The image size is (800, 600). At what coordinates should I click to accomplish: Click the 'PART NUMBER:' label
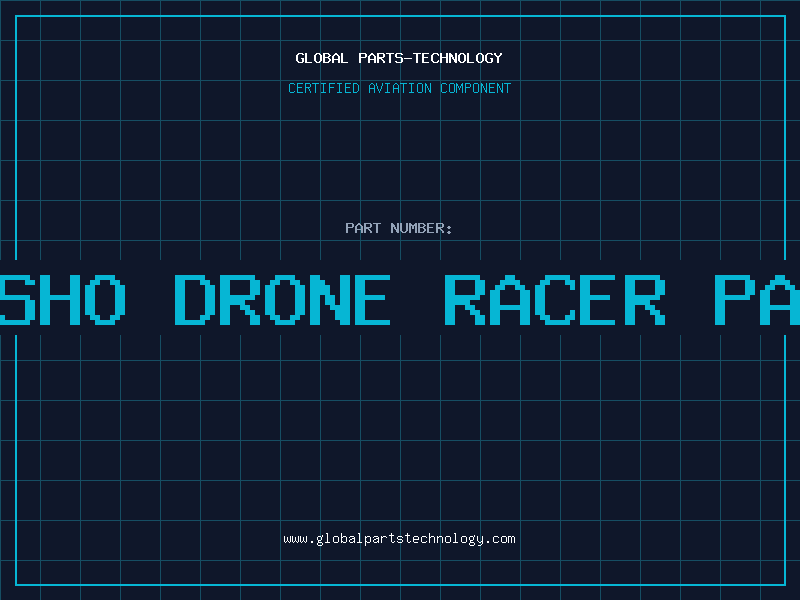click(x=399, y=228)
